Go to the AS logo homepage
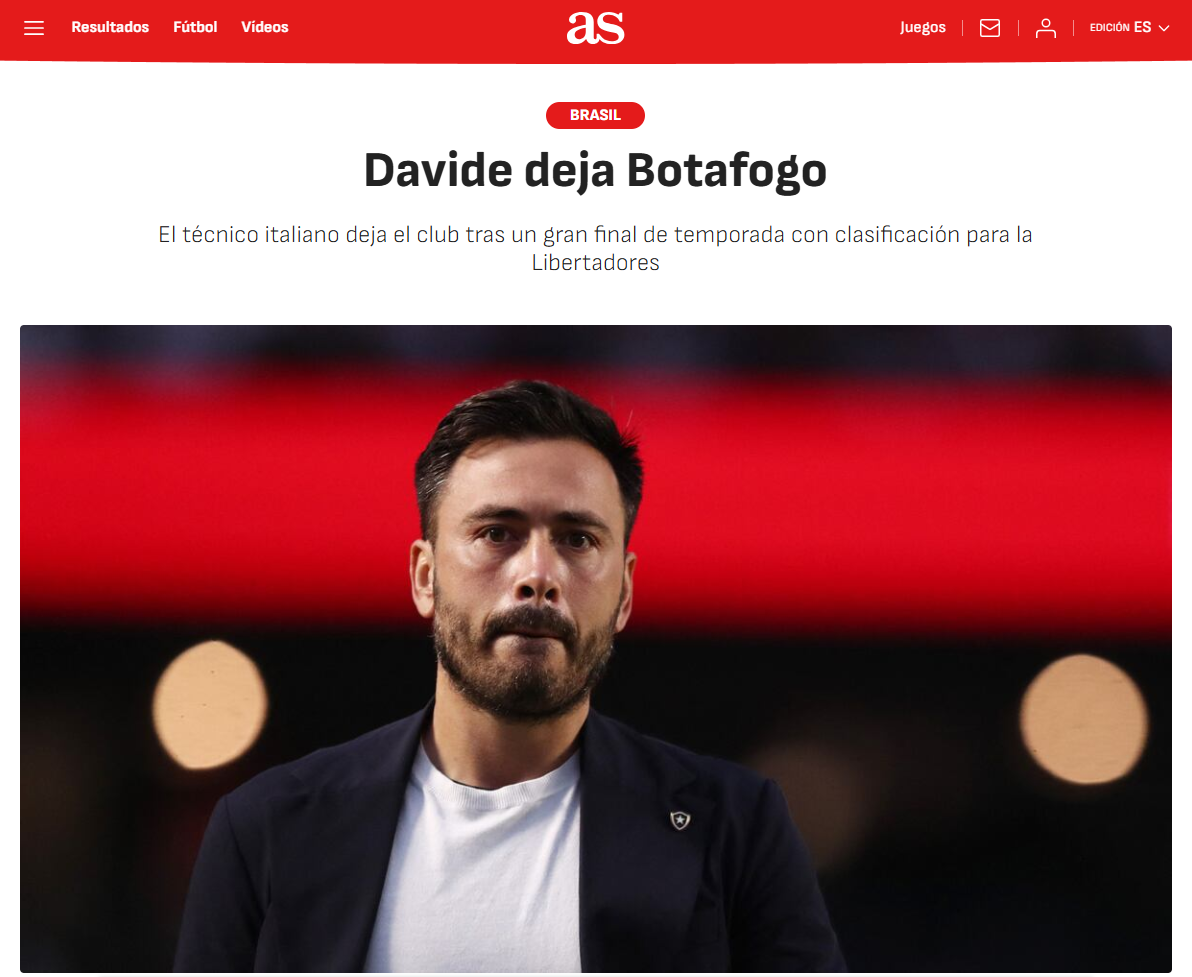The height and width of the screenshot is (977, 1192). click(595, 28)
